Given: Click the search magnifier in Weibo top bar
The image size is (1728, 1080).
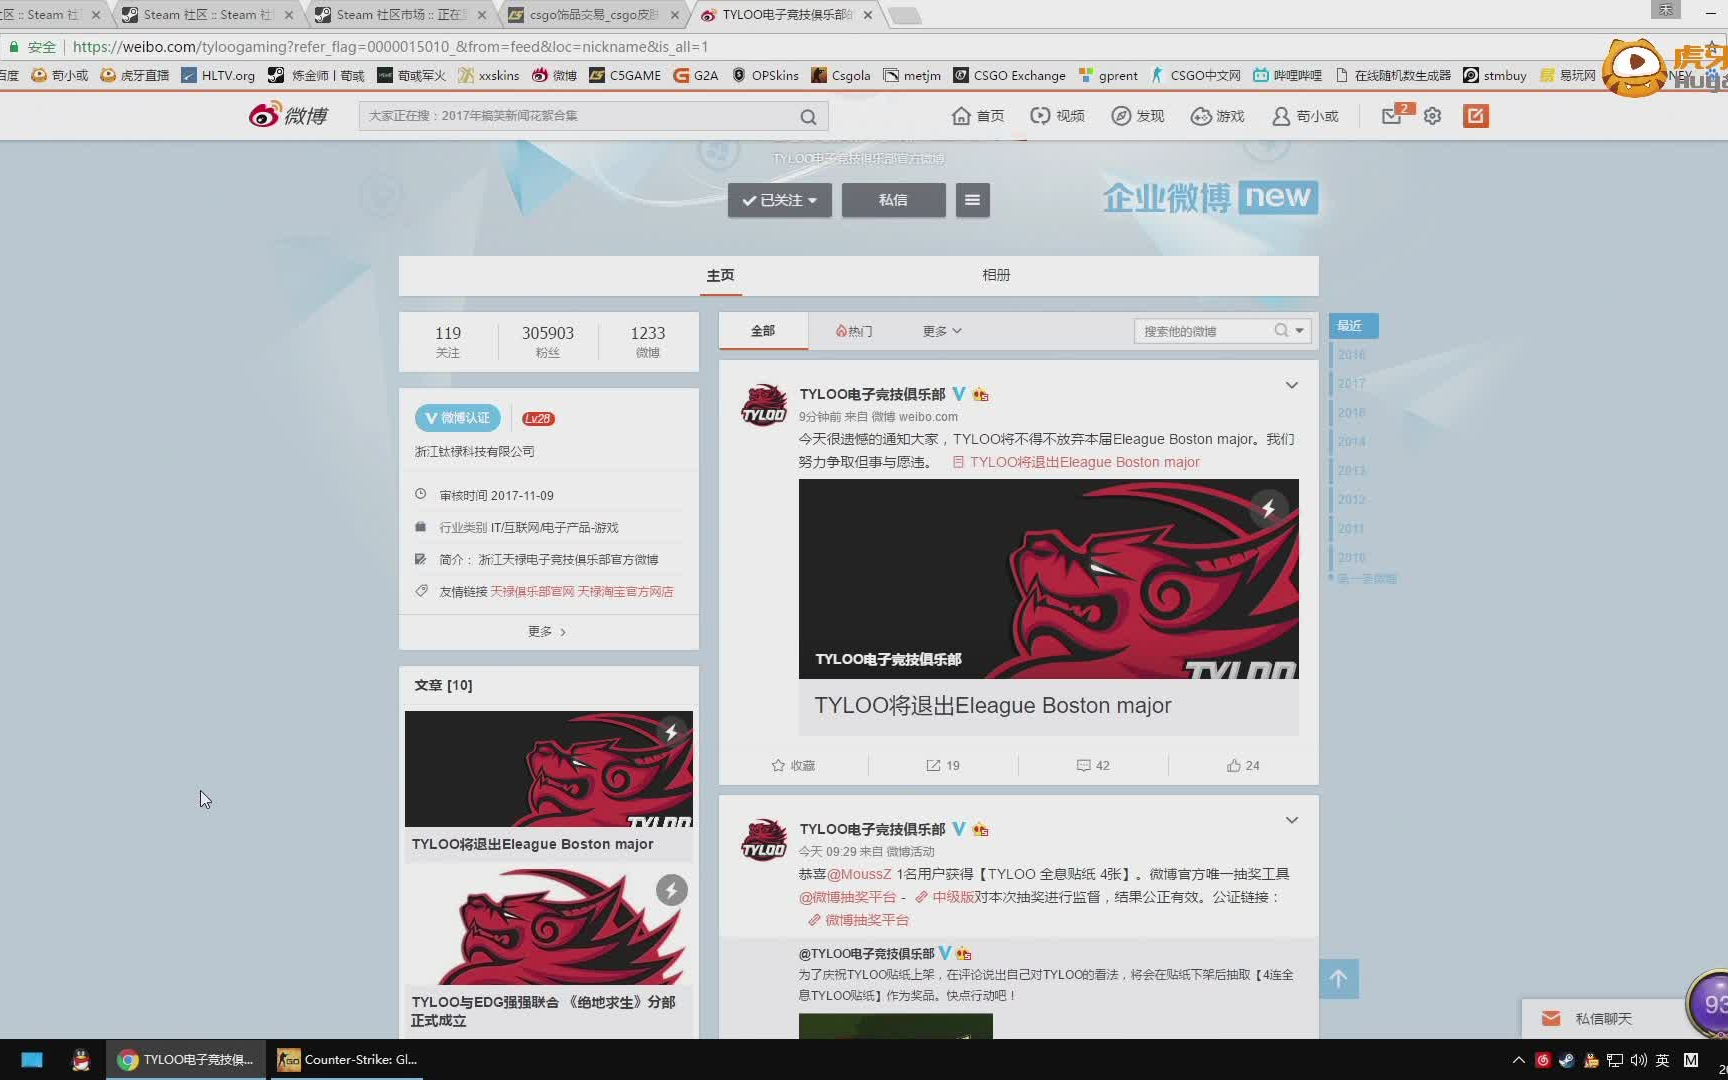Looking at the screenshot, I should tap(808, 117).
